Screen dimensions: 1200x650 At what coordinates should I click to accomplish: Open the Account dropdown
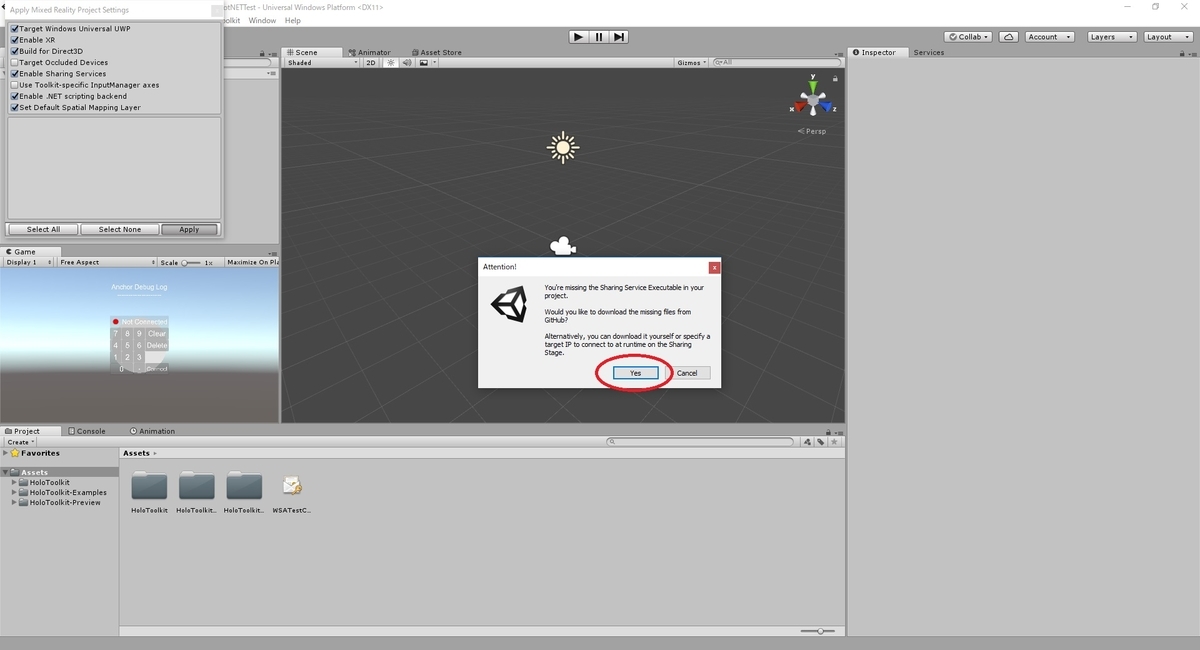pyautogui.click(x=1049, y=37)
